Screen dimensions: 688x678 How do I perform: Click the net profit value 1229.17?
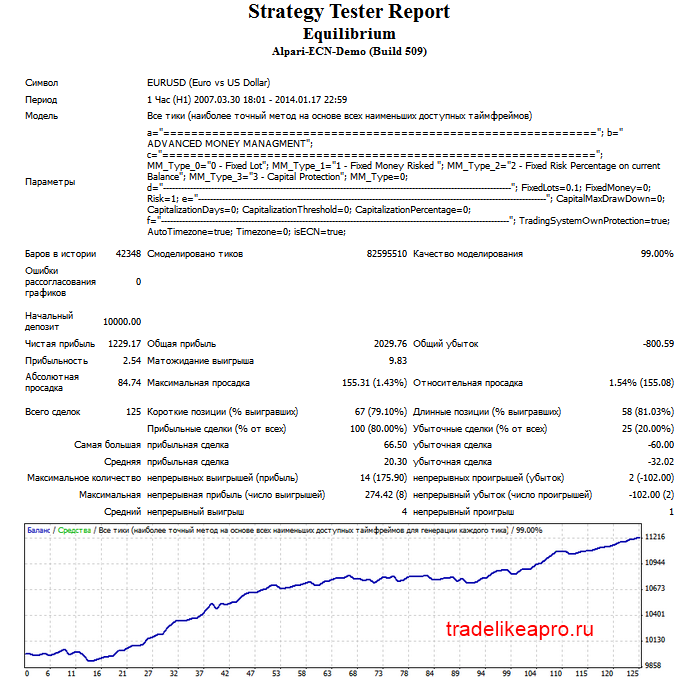pos(125,344)
